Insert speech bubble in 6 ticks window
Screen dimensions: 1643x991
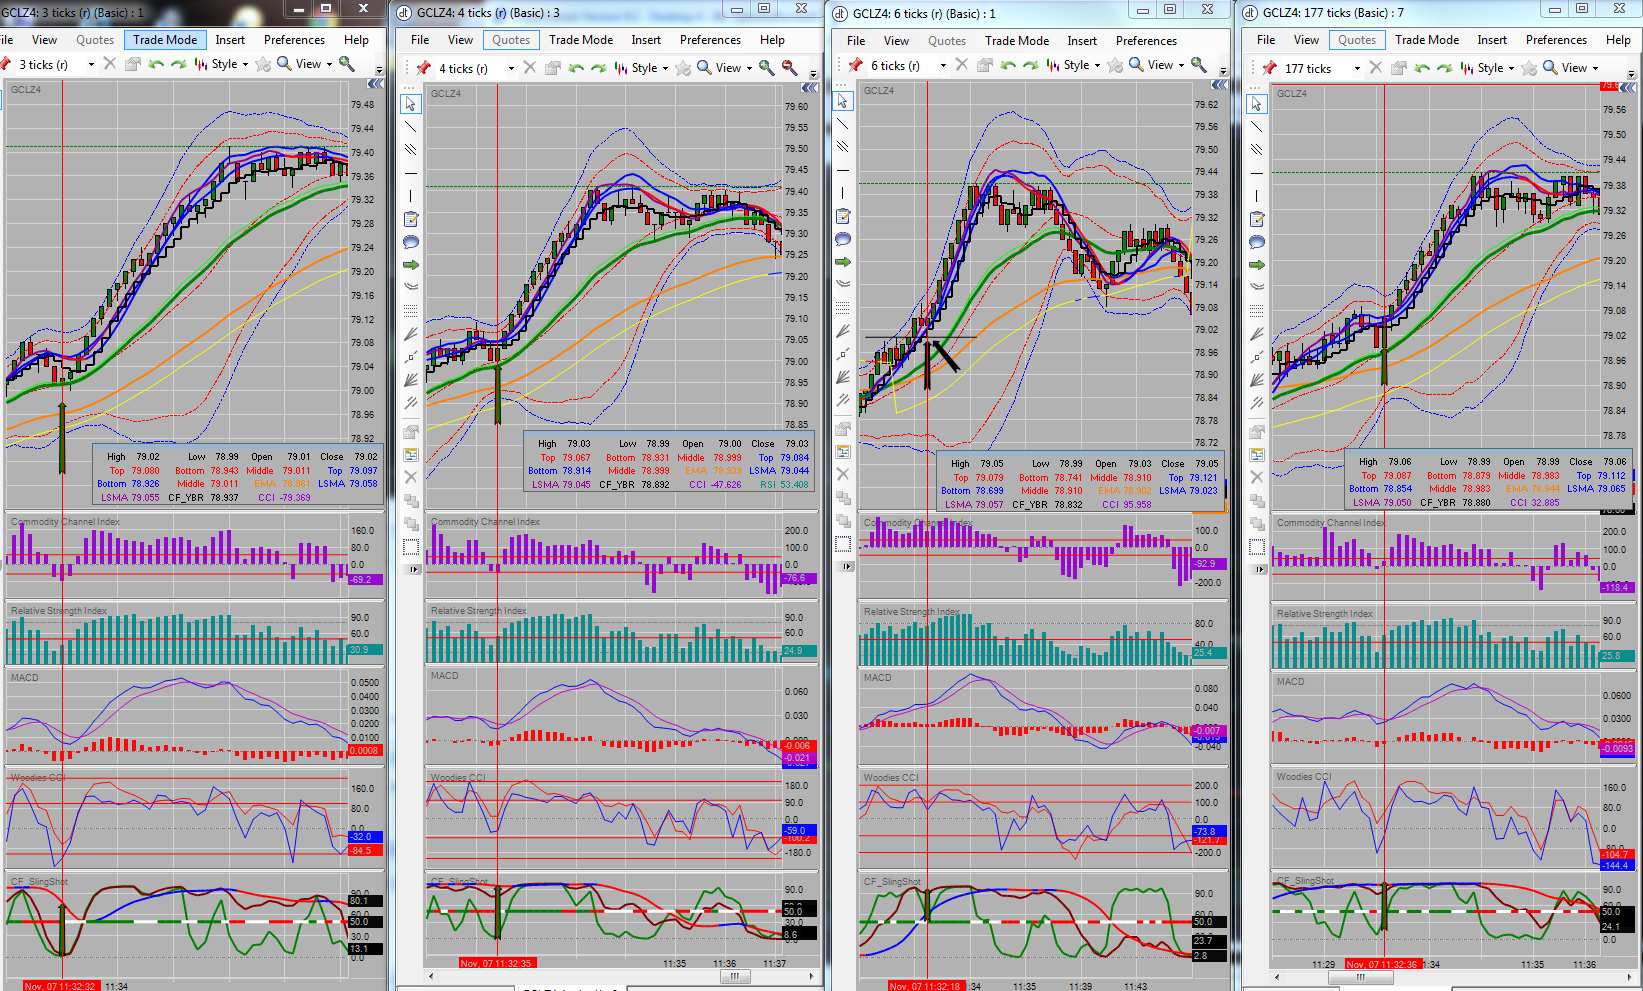click(842, 239)
